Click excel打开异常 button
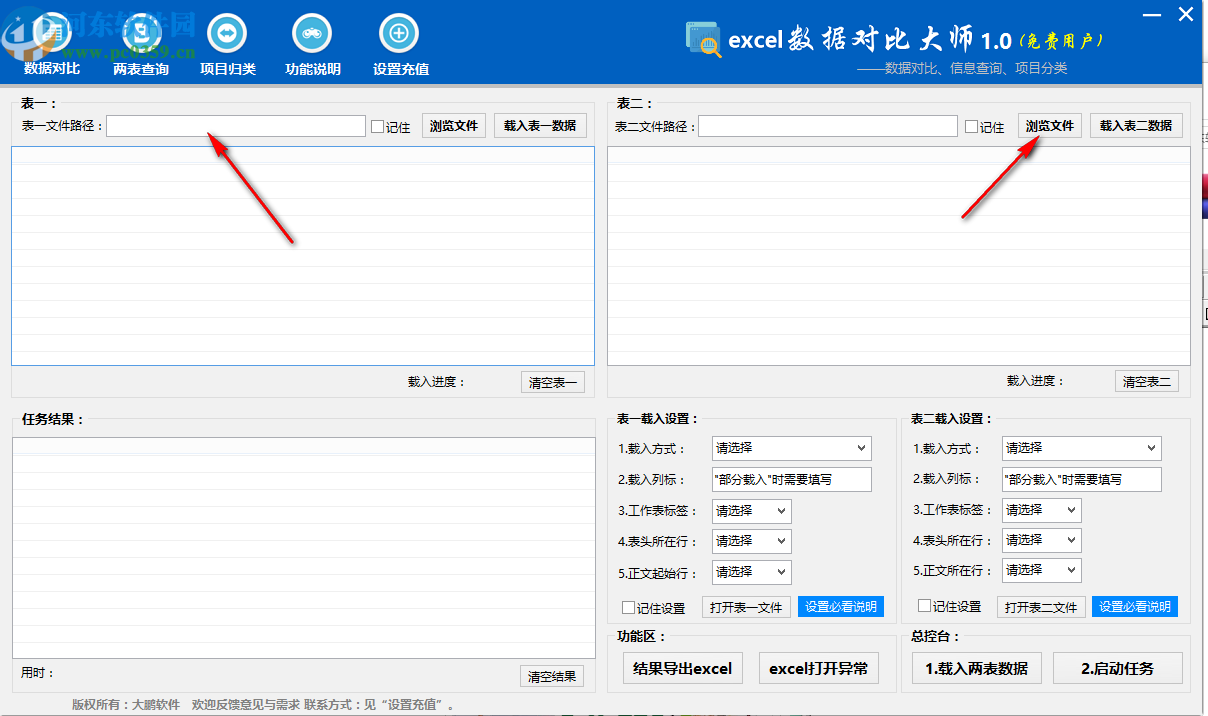The height and width of the screenshot is (716, 1208). pyautogui.click(x=818, y=668)
